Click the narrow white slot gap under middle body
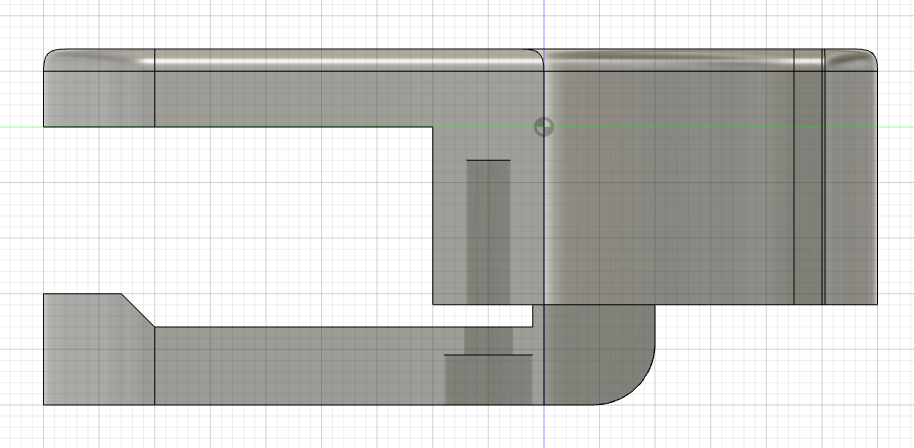 click(482, 315)
